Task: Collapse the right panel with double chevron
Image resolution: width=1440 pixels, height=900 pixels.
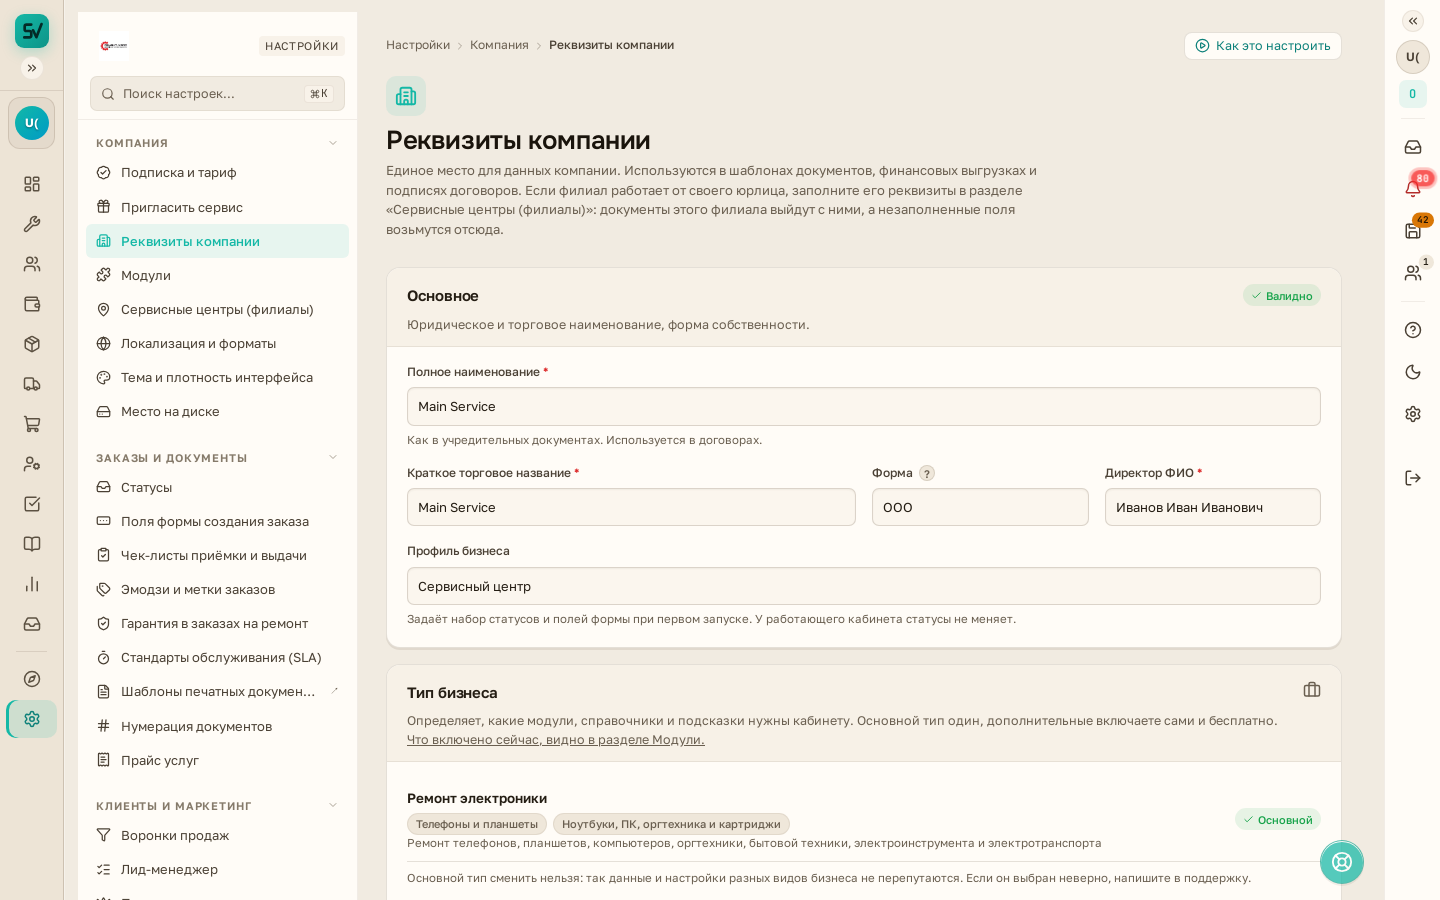Action: [x=1413, y=21]
